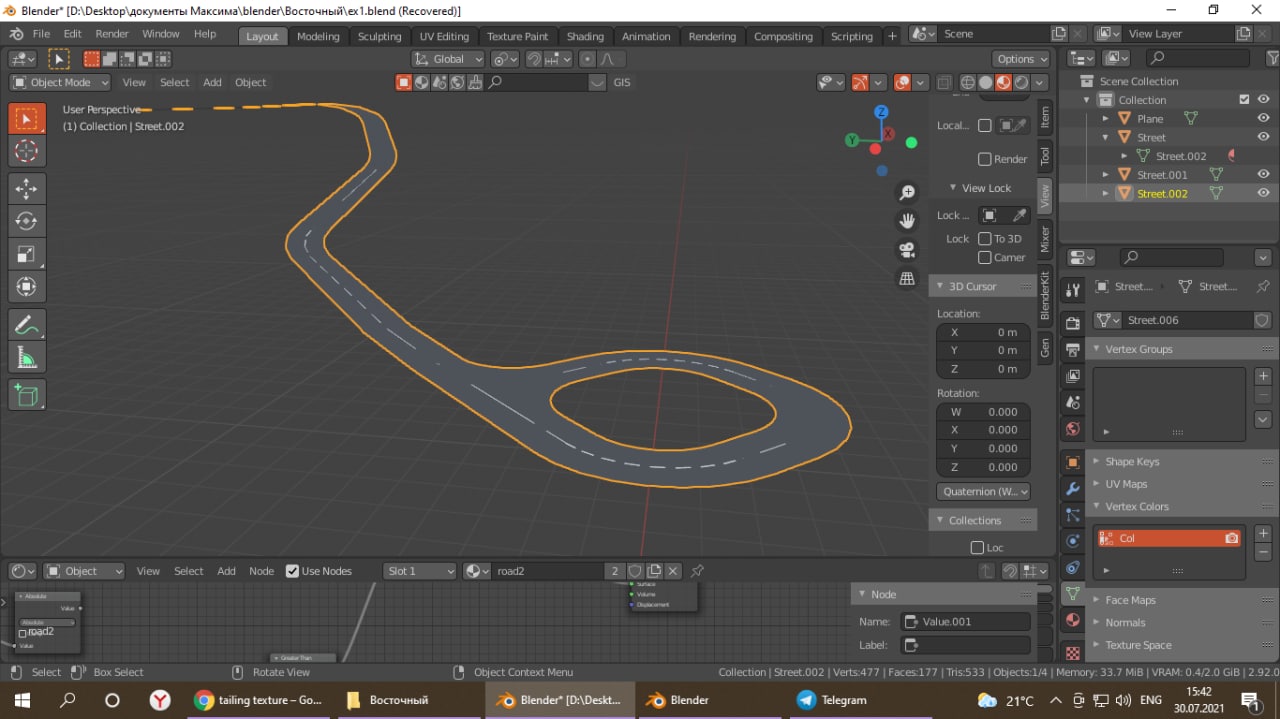Enable Lock Camera to view checkbox
Screen dimensions: 1280x719
984,258
